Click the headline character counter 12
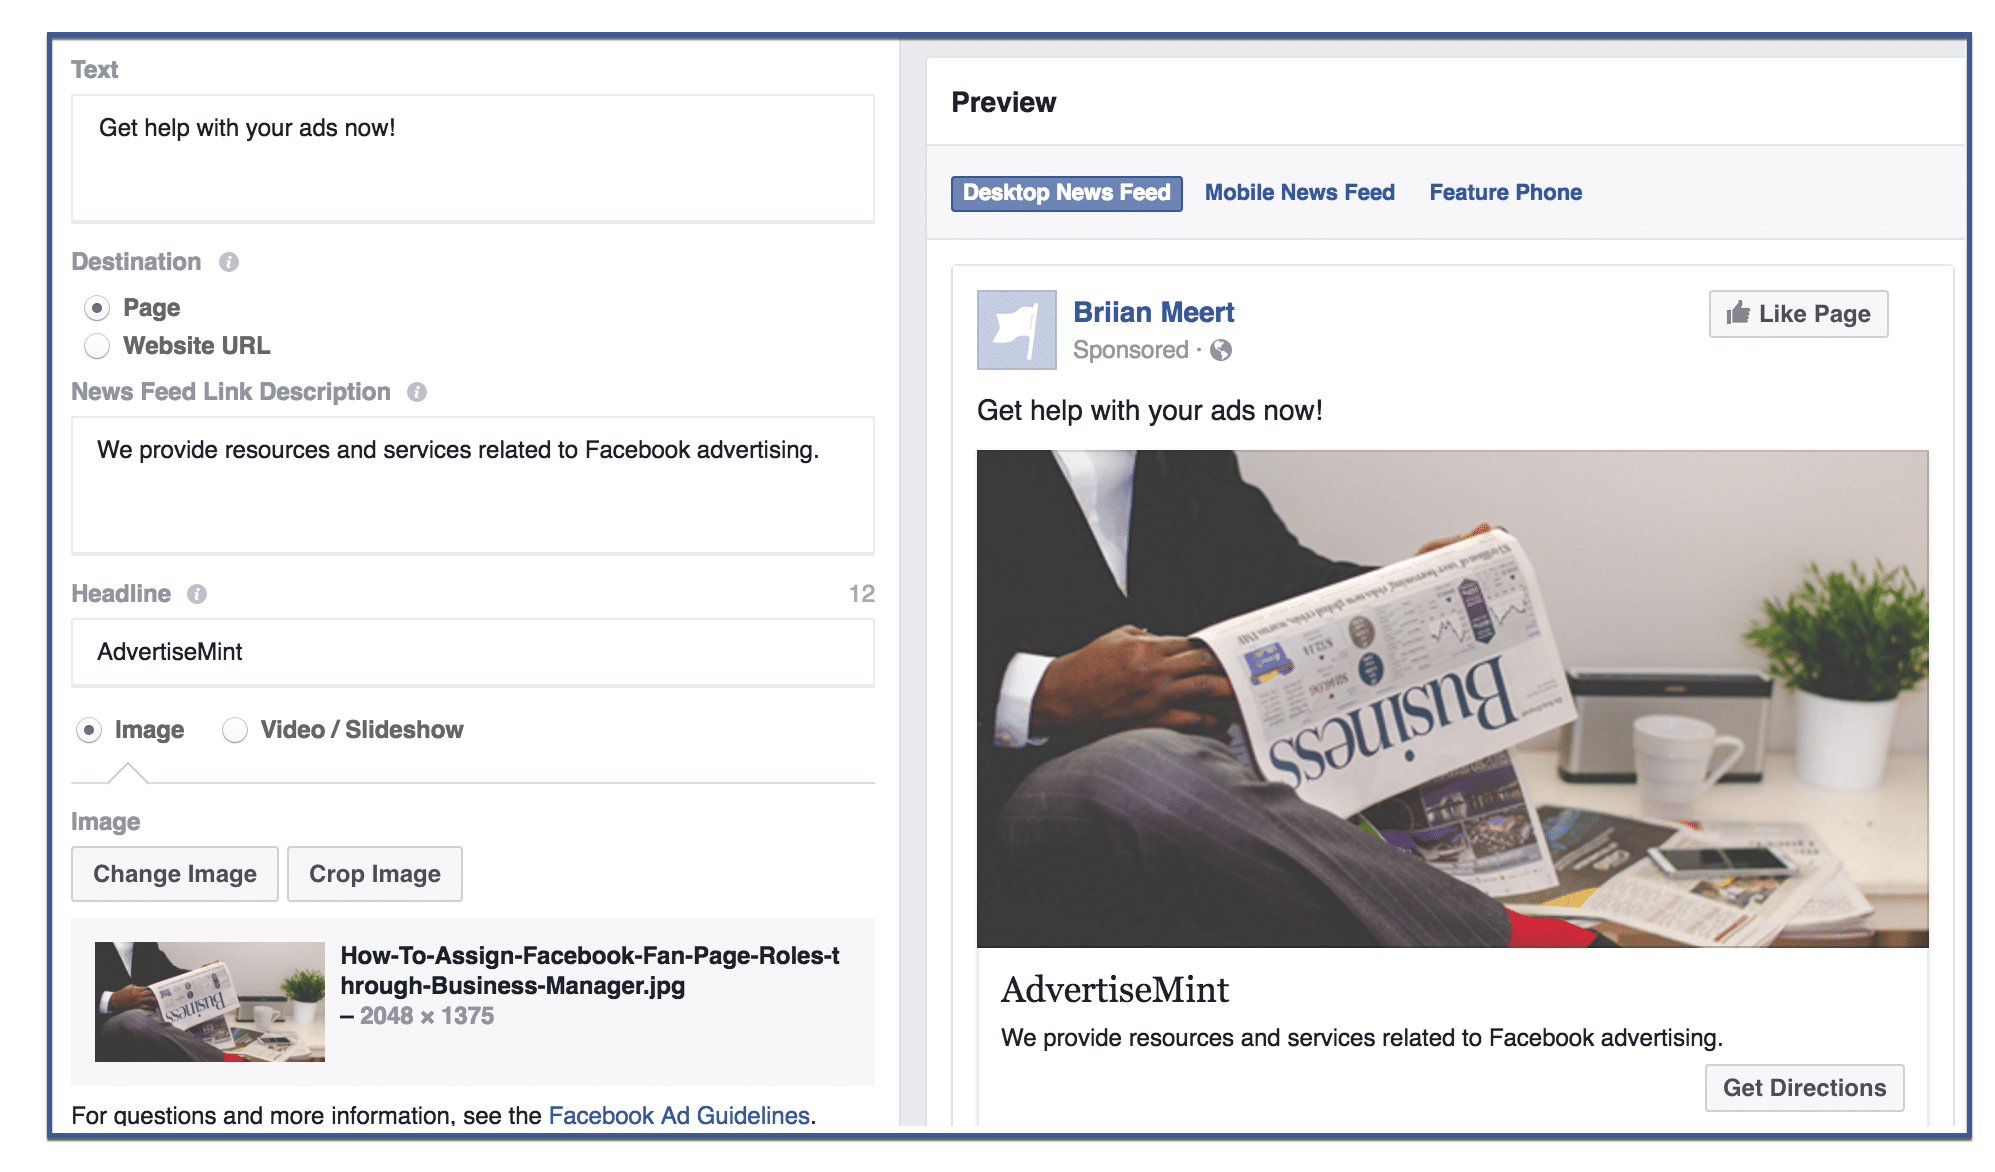The height and width of the screenshot is (1172, 1995). (862, 594)
